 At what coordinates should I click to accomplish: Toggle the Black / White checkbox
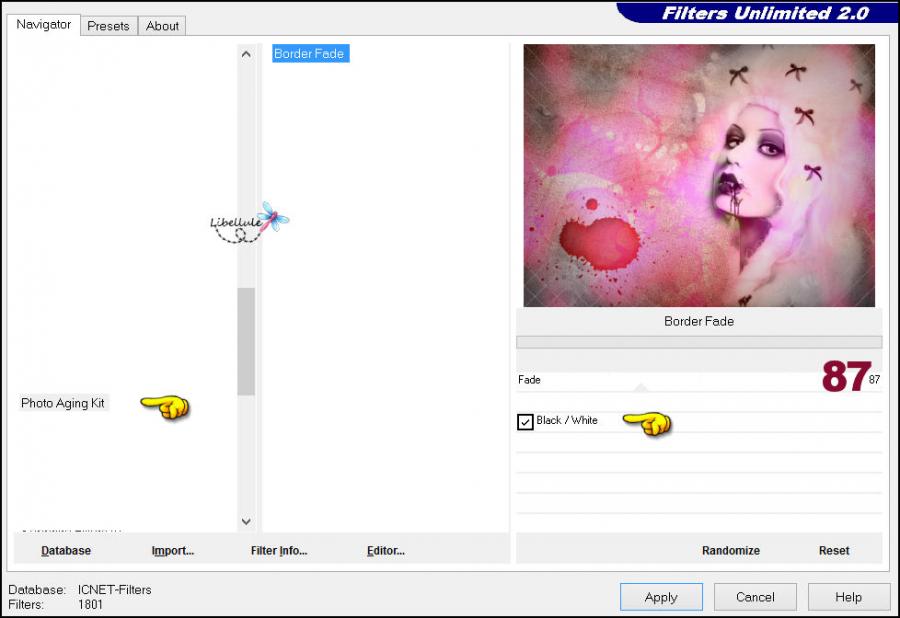[525, 422]
